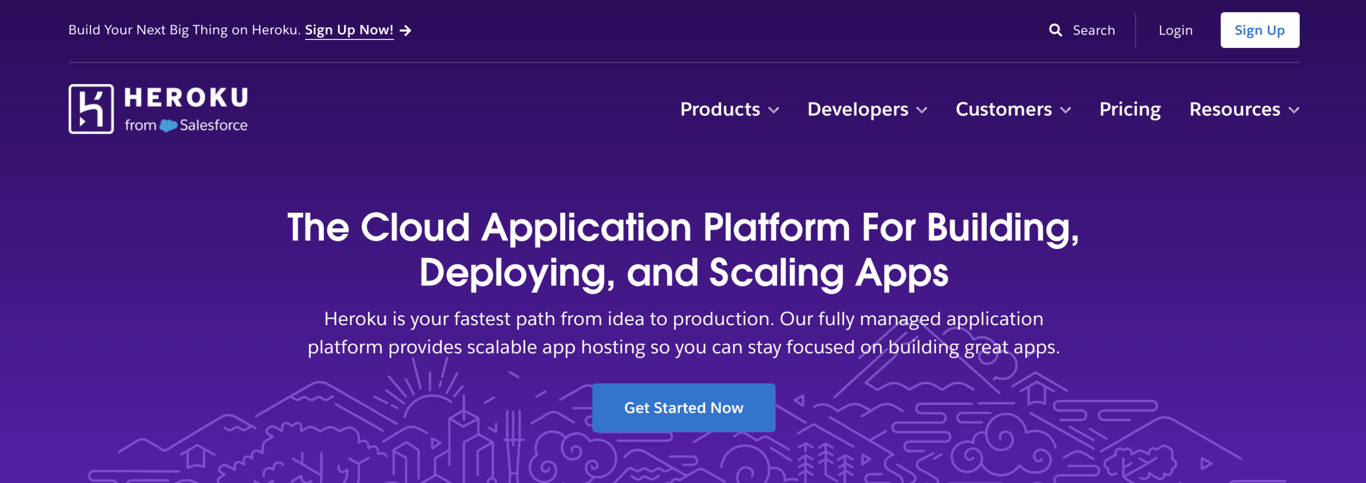Click the Heroku logo icon
1366x483 pixels.
tap(91, 108)
